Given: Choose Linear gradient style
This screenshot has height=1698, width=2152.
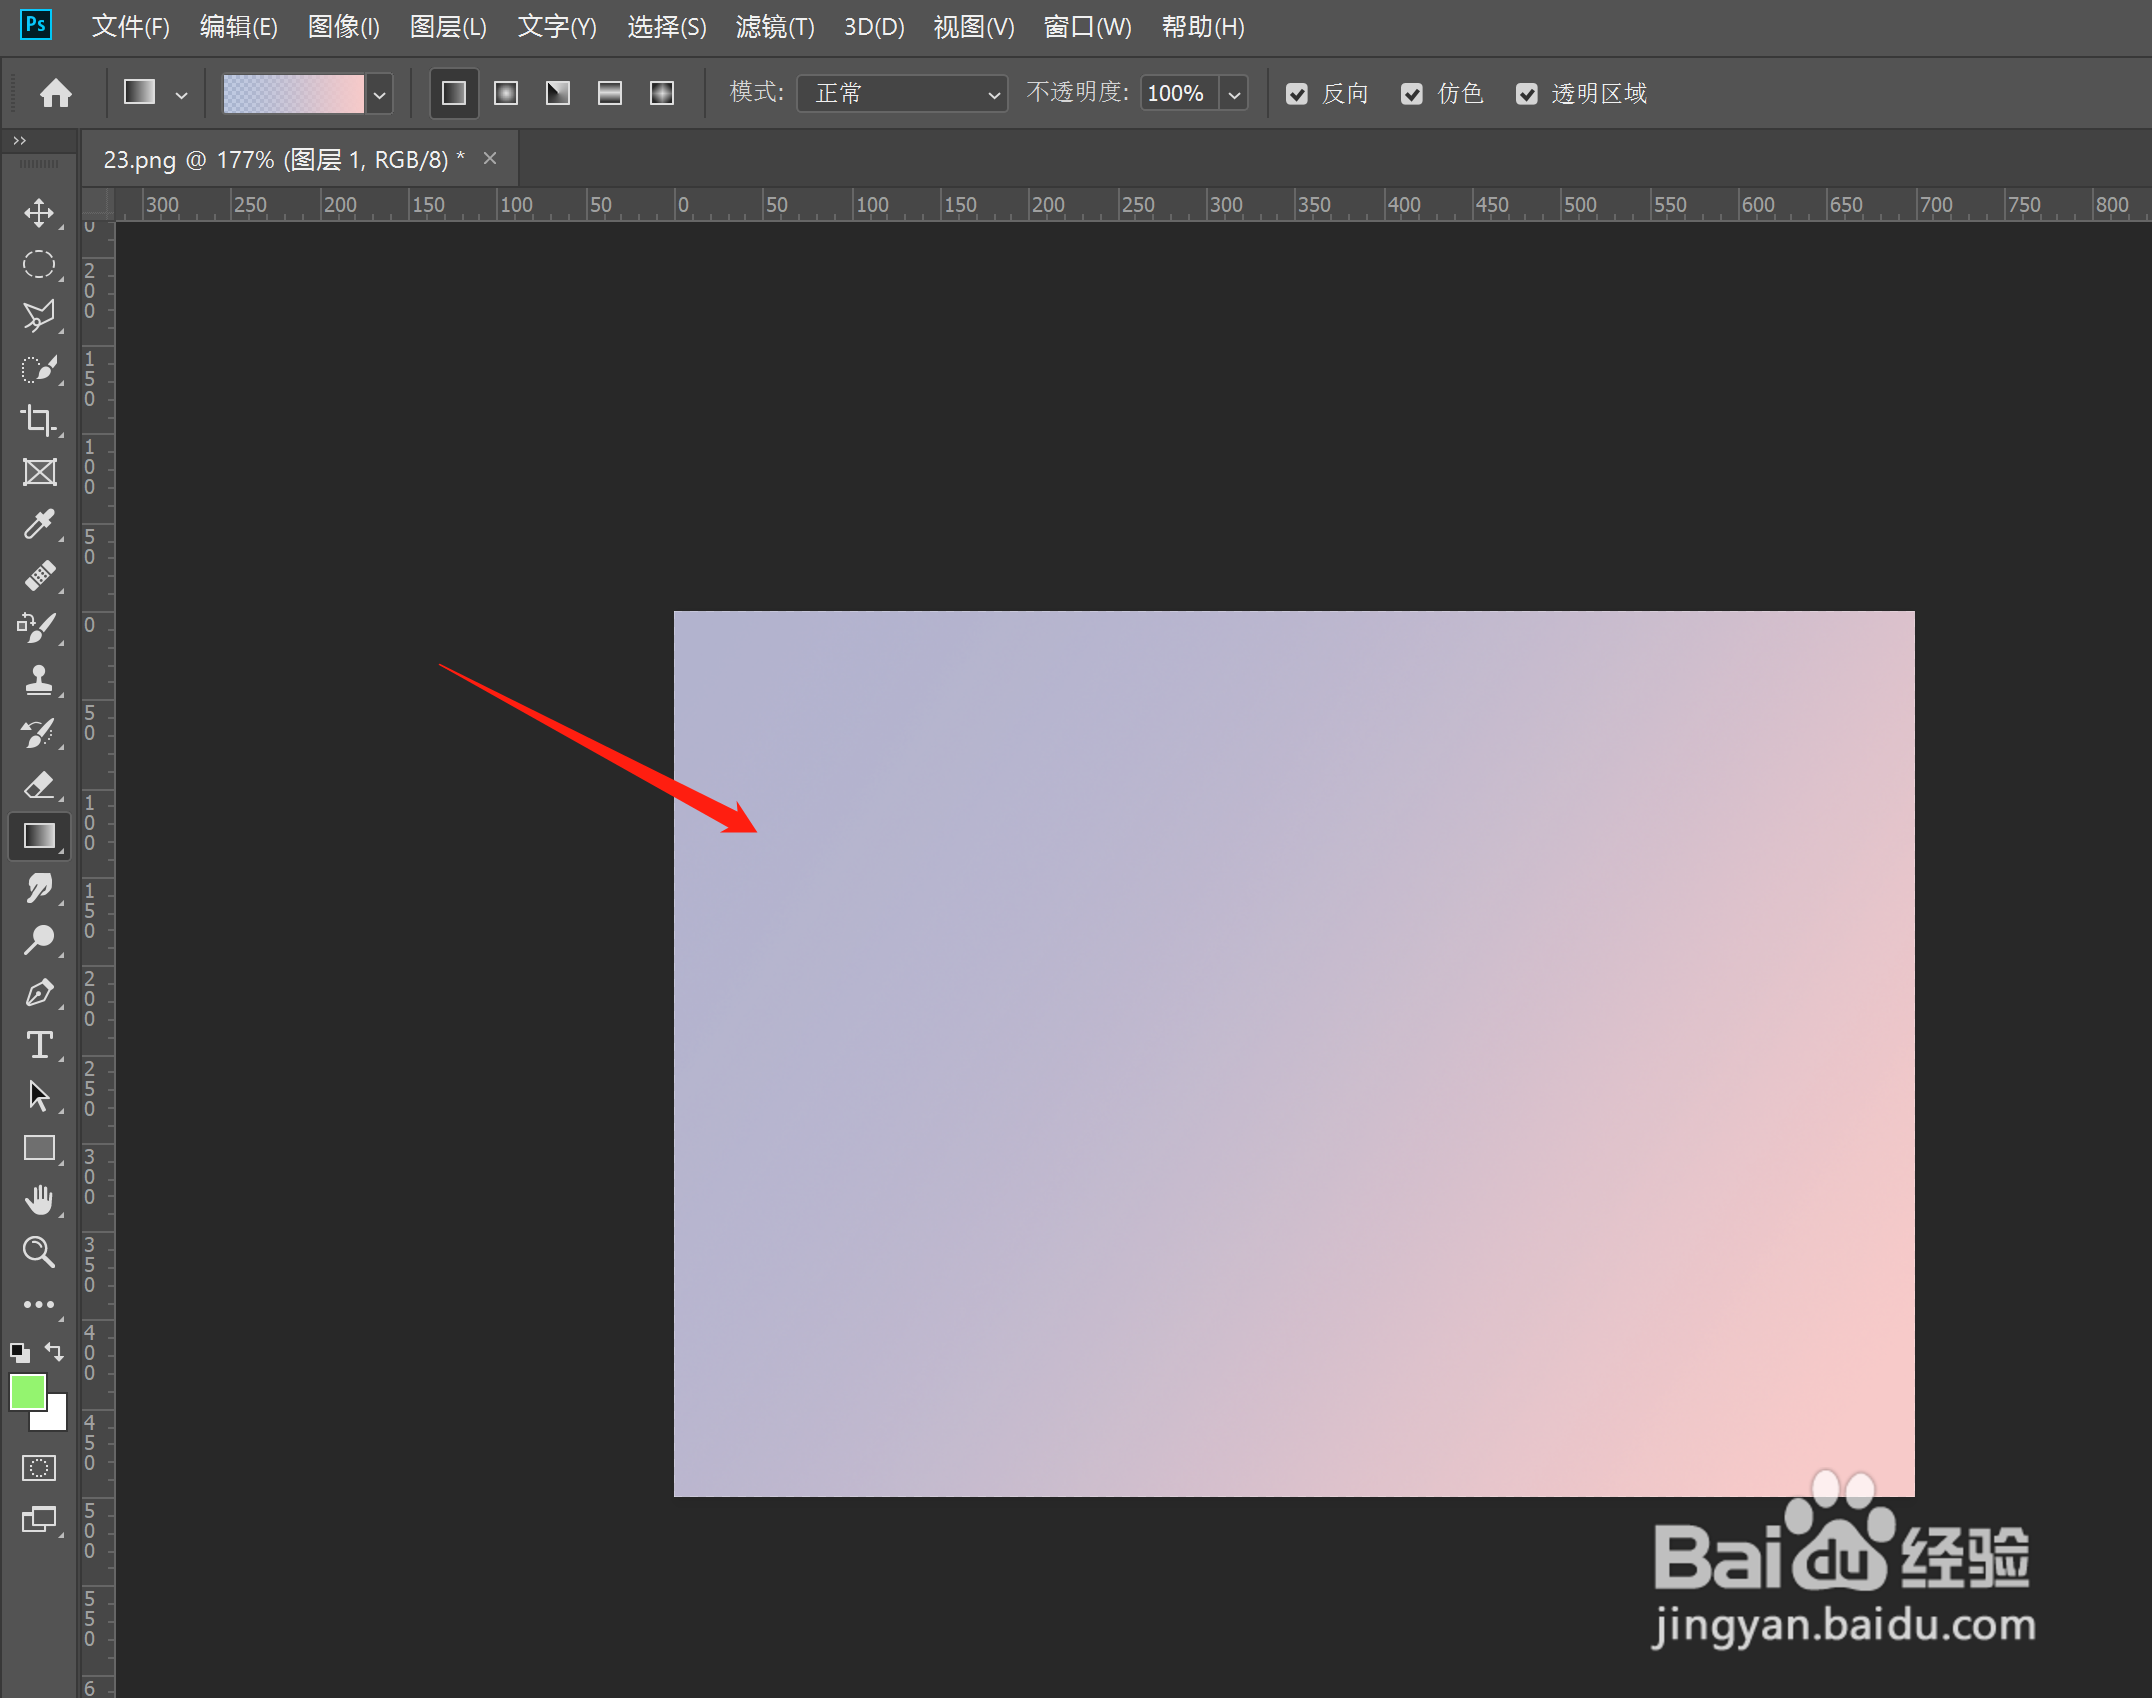Looking at the screenshot, I should pos(454,93).
